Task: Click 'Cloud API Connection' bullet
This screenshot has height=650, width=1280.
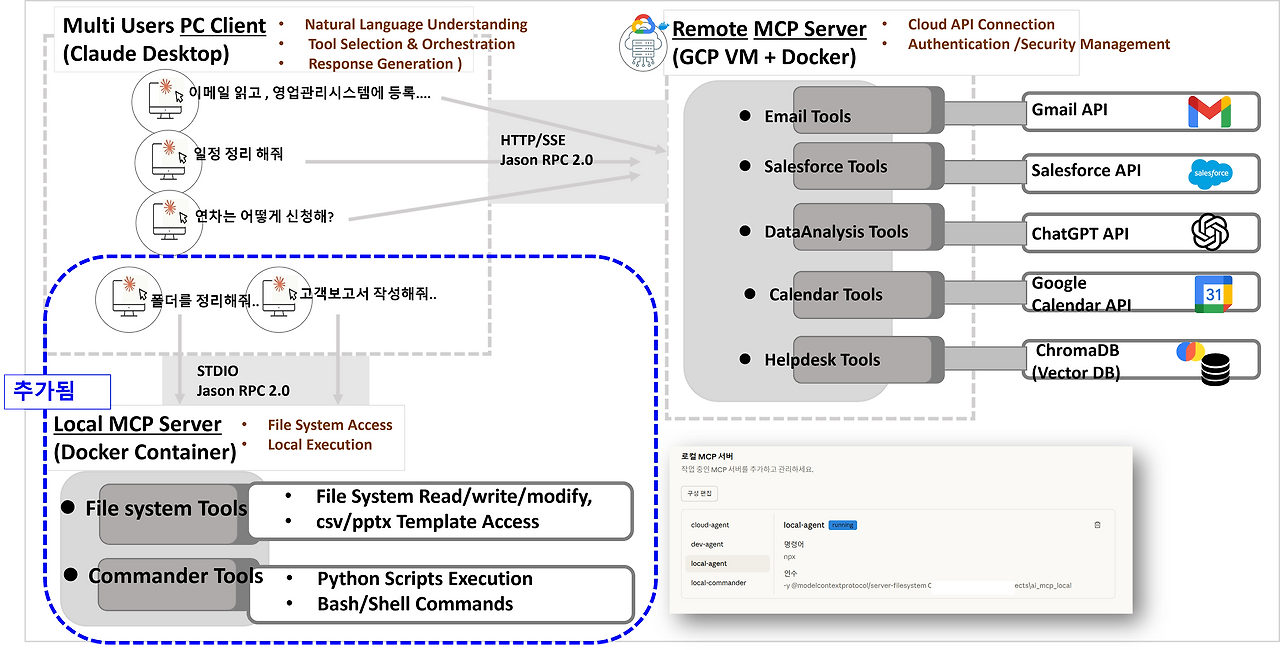Action: point(981,24)
